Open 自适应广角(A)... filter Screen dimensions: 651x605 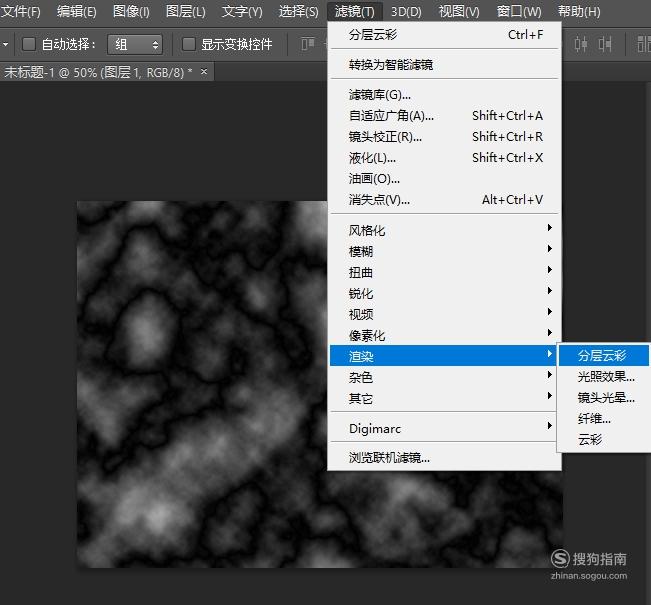tap(445, 116)
